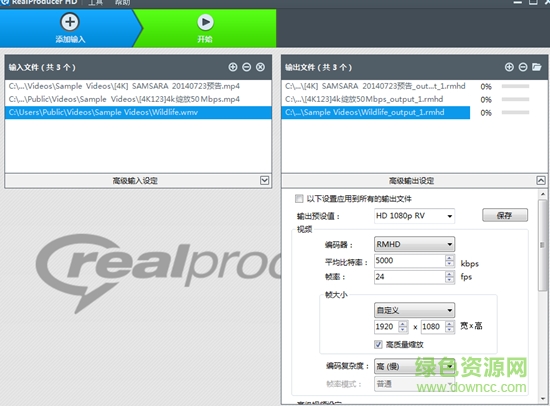This screenshot has width=550, height=406.
Task: Open output folder icon
Action: tap(537, 67)
